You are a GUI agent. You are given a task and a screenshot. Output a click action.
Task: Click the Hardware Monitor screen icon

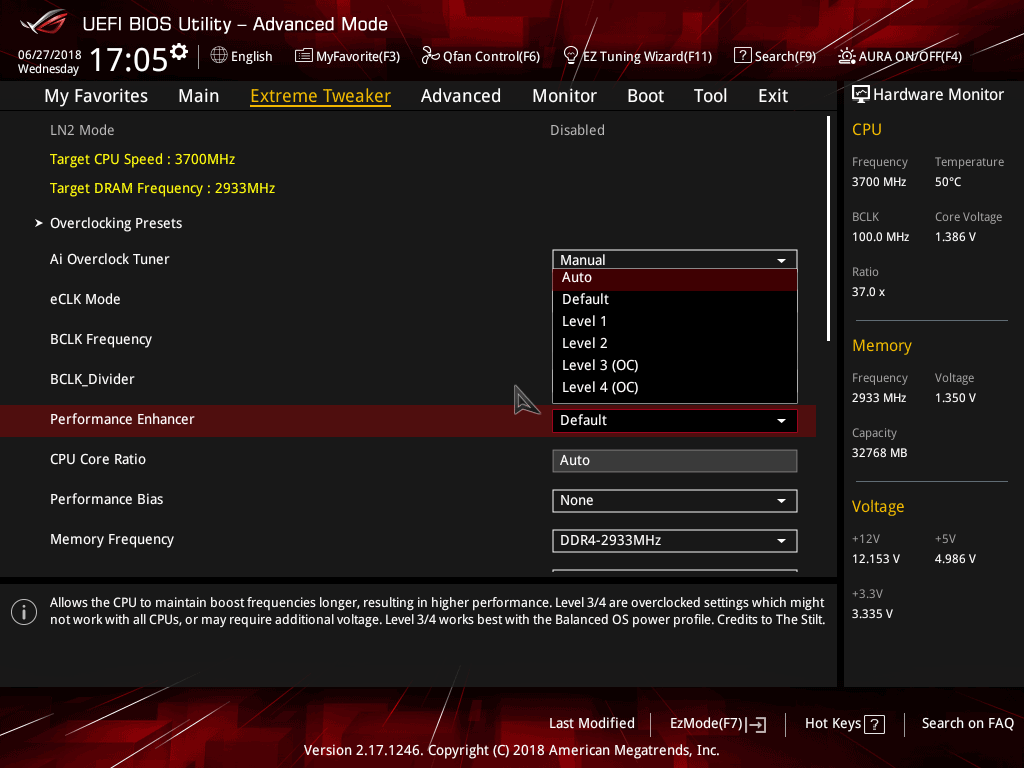(x=861, y=95)
